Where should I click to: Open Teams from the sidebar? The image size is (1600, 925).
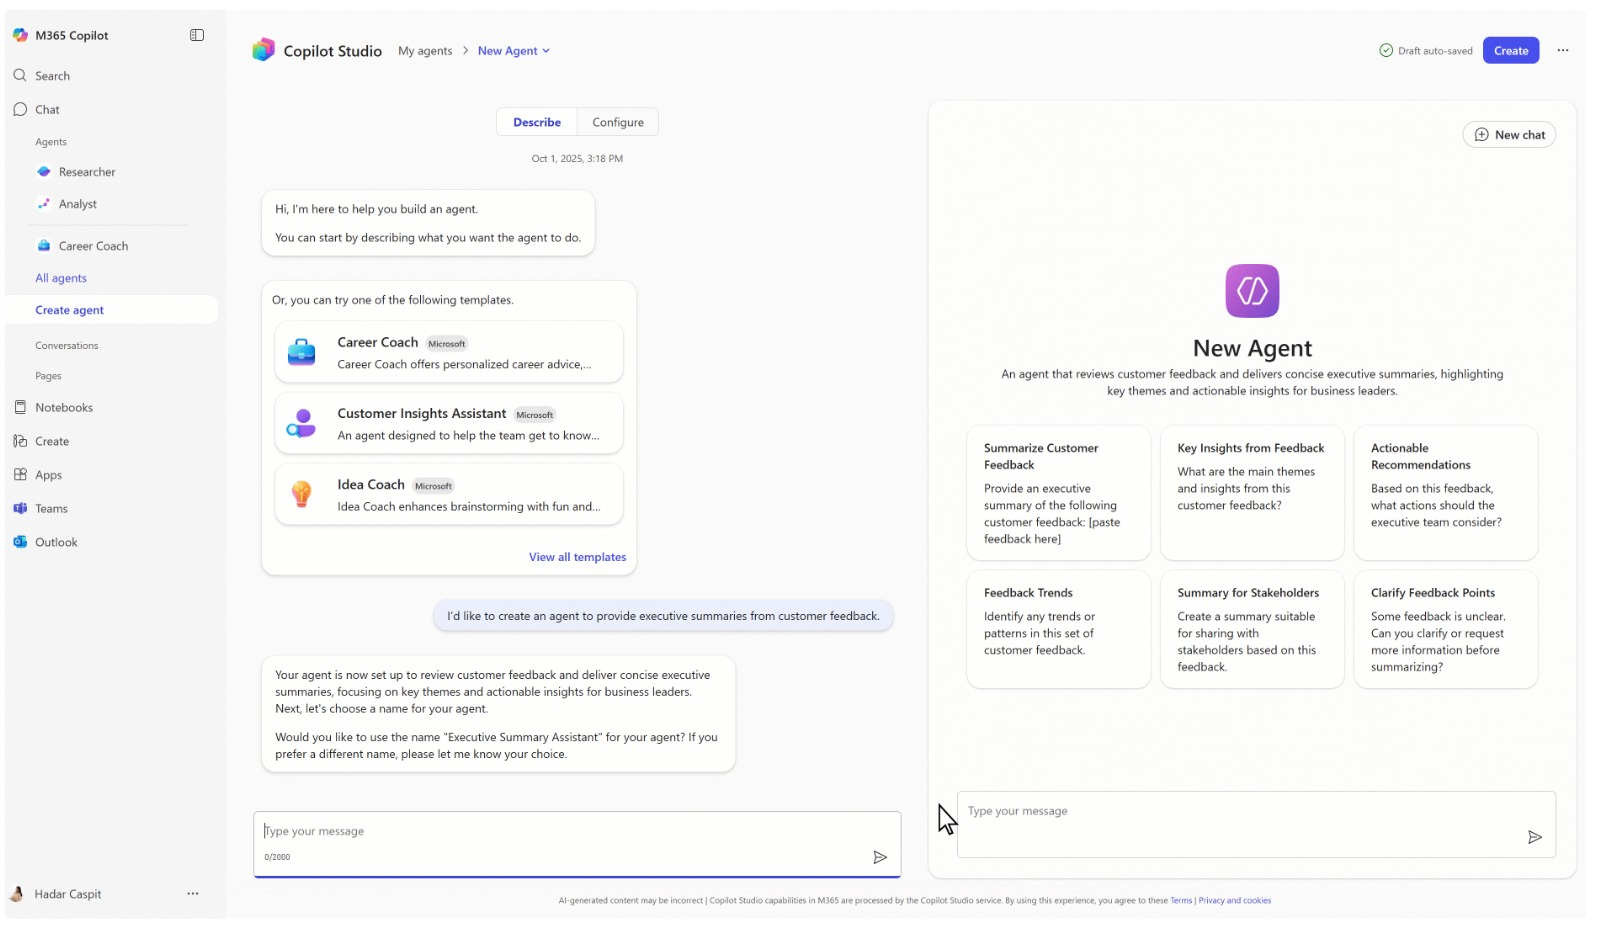[50, 508]
